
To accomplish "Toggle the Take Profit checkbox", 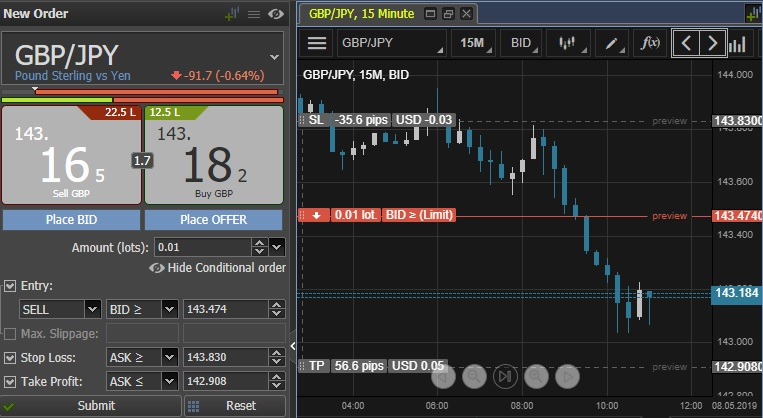I will point(10,382).
